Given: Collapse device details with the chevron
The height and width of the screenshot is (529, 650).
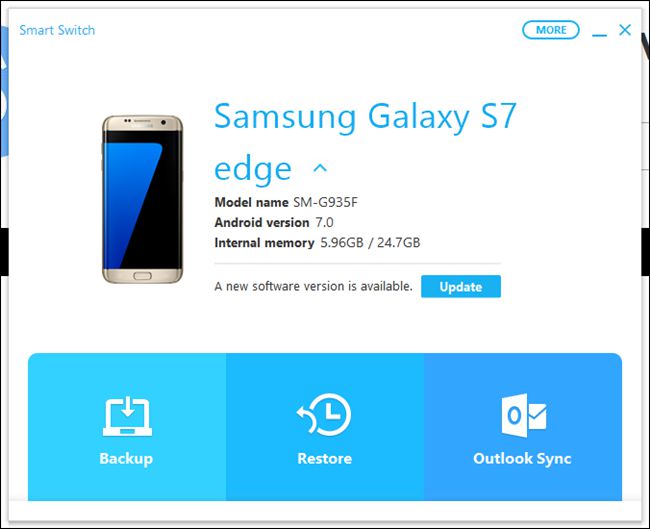Looking at the screenshot, I should tap(320, 168).
